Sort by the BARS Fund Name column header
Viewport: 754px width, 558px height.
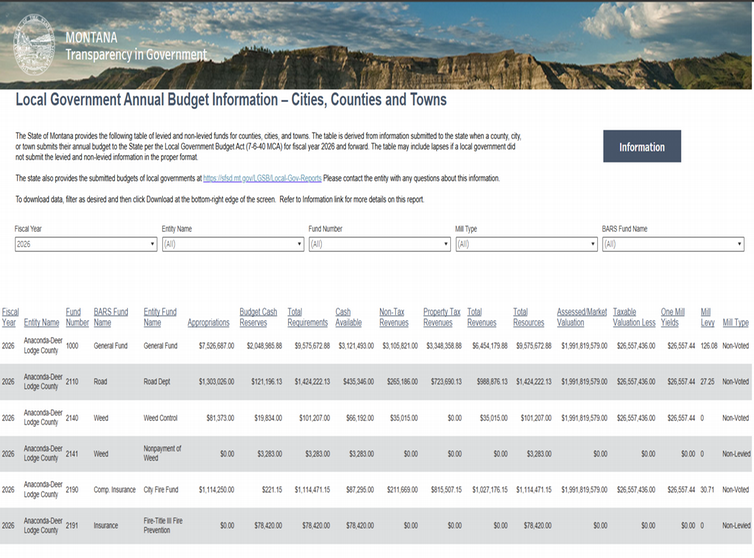pyautogui.click(x=111, y=317)
